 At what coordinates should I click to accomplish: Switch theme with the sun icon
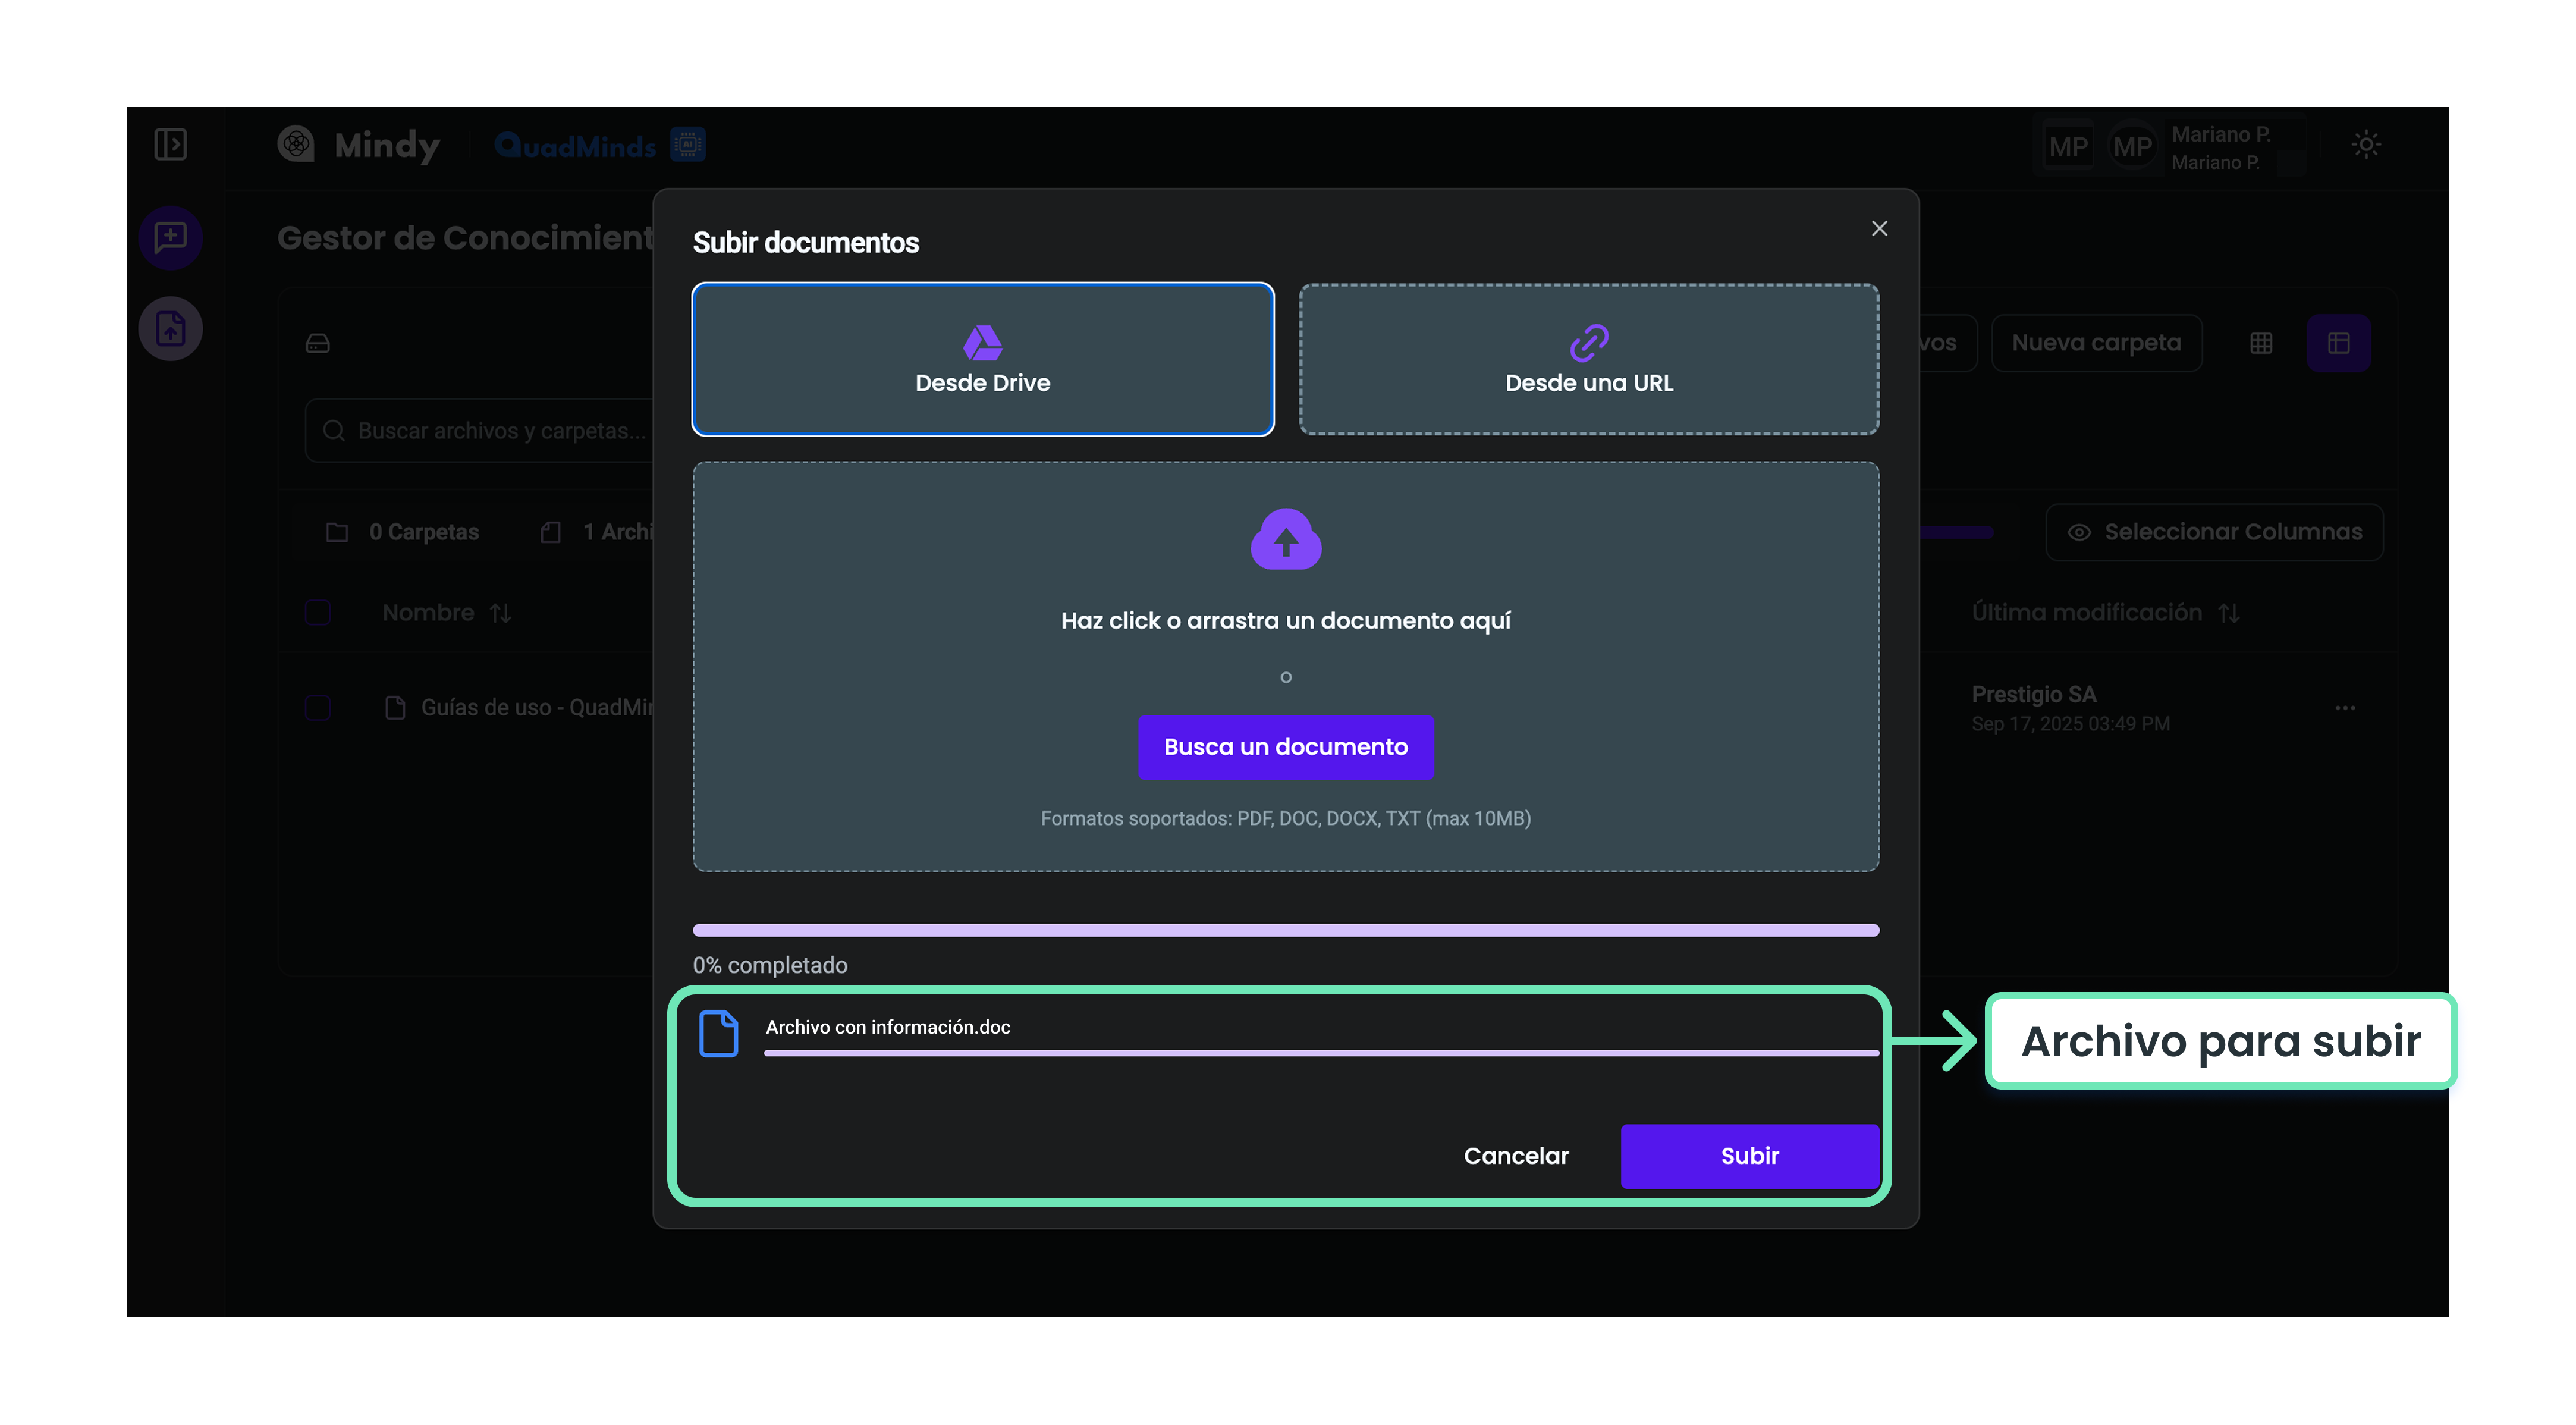[2366, 145]
